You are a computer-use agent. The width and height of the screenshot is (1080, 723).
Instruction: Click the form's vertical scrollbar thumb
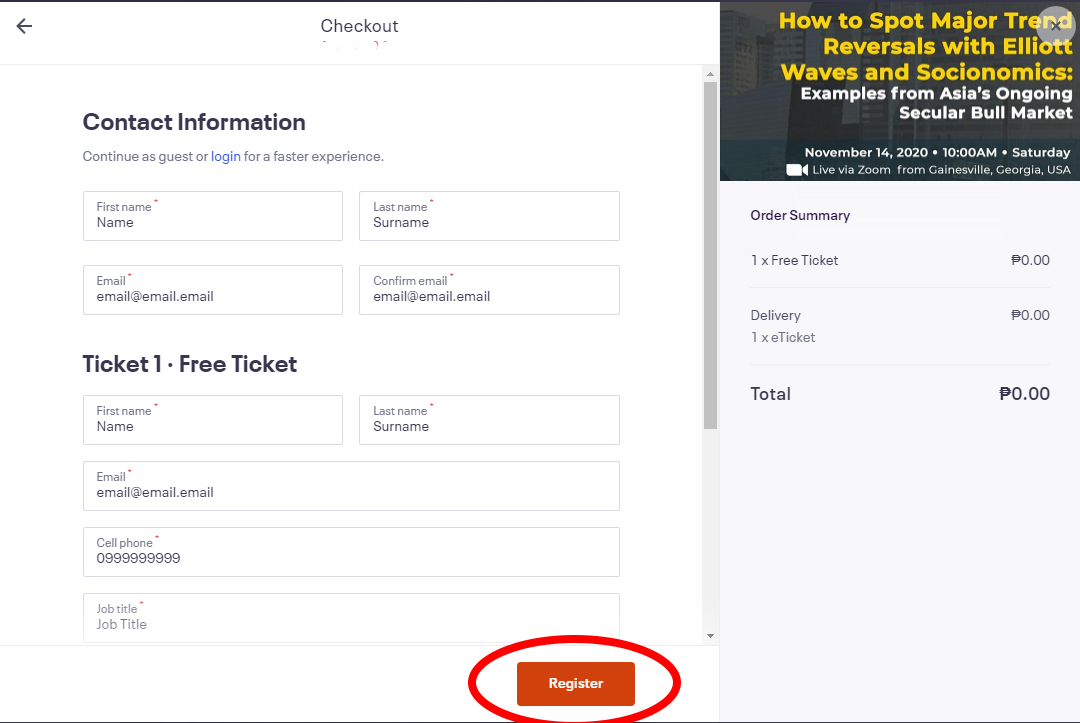click(710, 255)
